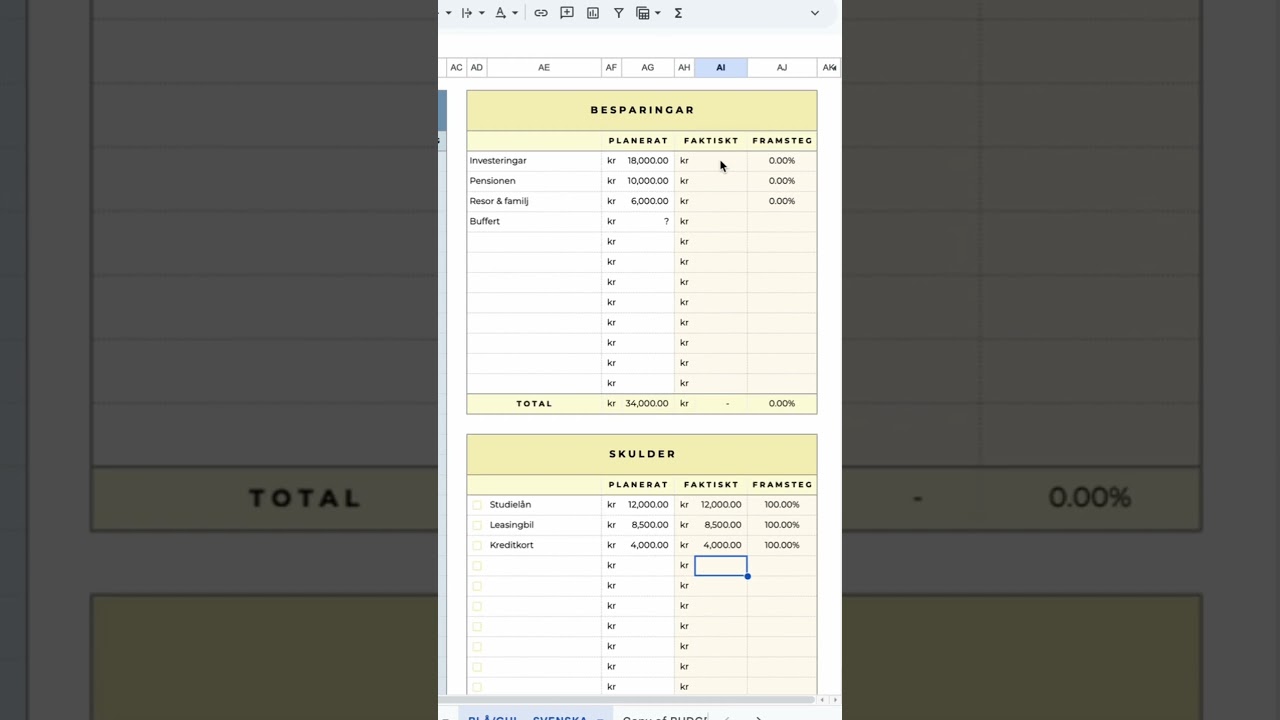Open the filter views dropdown arrow
Image resolution: width=1280 pixels, height=720 pixels.
click(657, 13)
